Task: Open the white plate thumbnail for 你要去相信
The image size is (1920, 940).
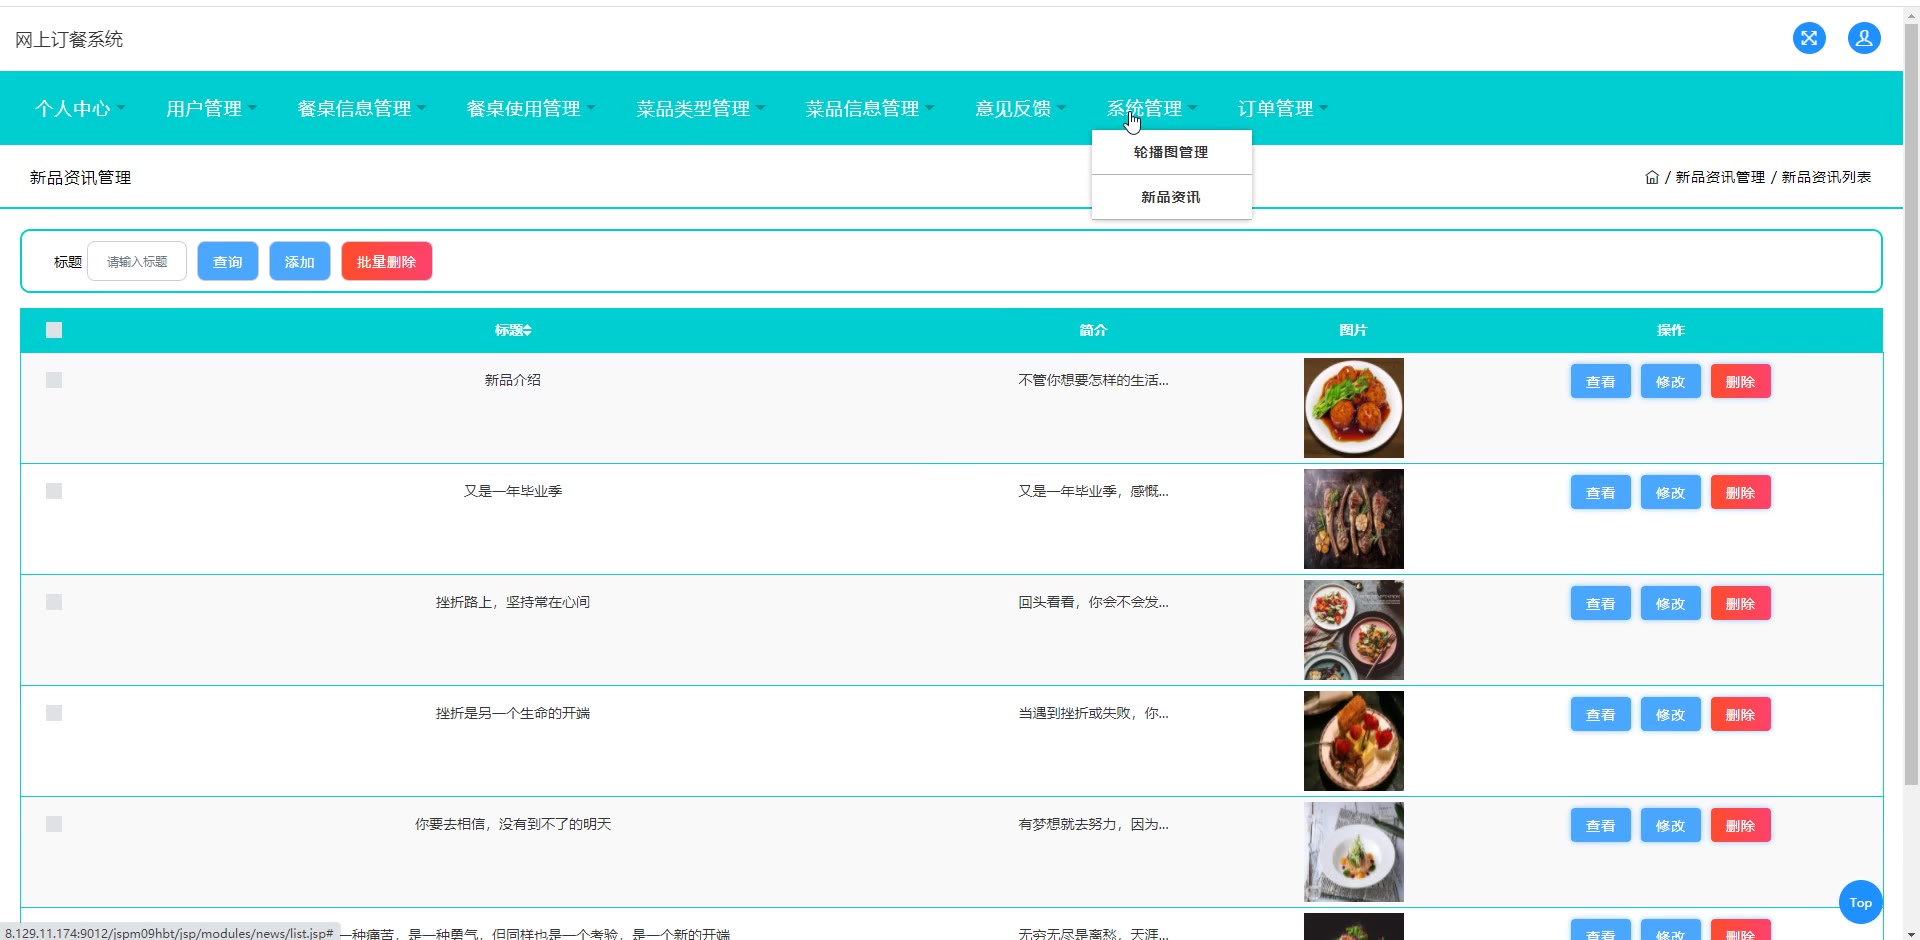Action: (x=1354, y=852)
